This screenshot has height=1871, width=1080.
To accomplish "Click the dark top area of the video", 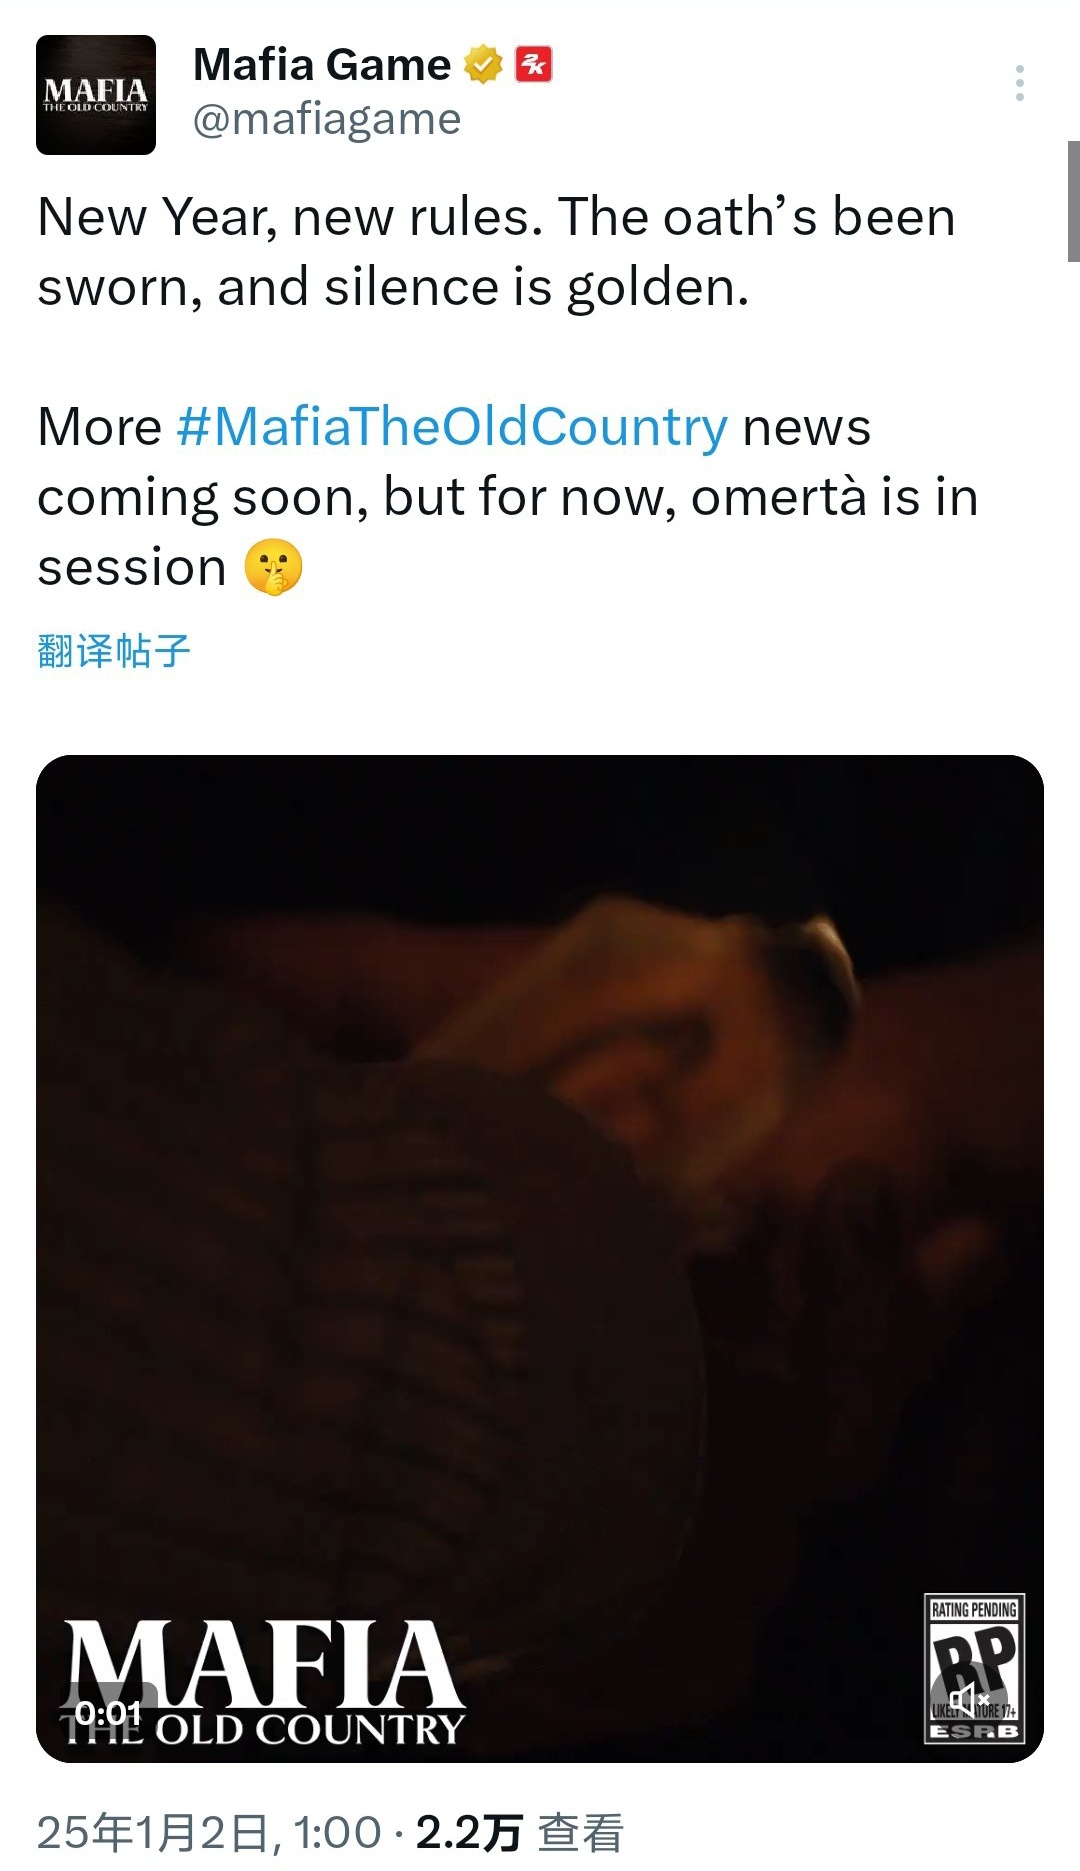I will tap(540, 820).
